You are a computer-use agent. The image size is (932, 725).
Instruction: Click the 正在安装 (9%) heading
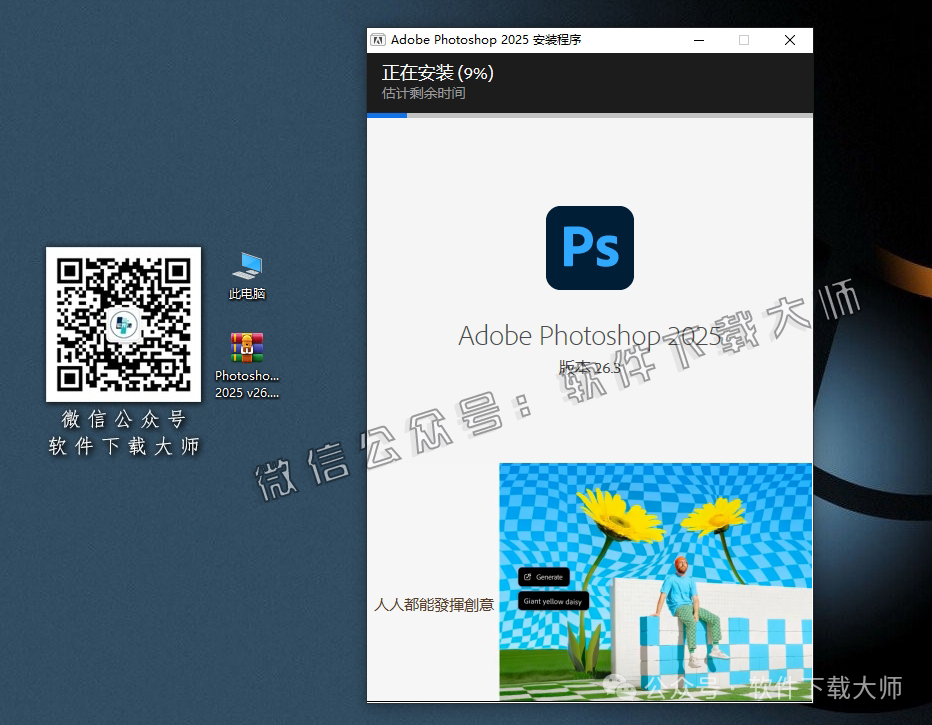click(438, 73)
